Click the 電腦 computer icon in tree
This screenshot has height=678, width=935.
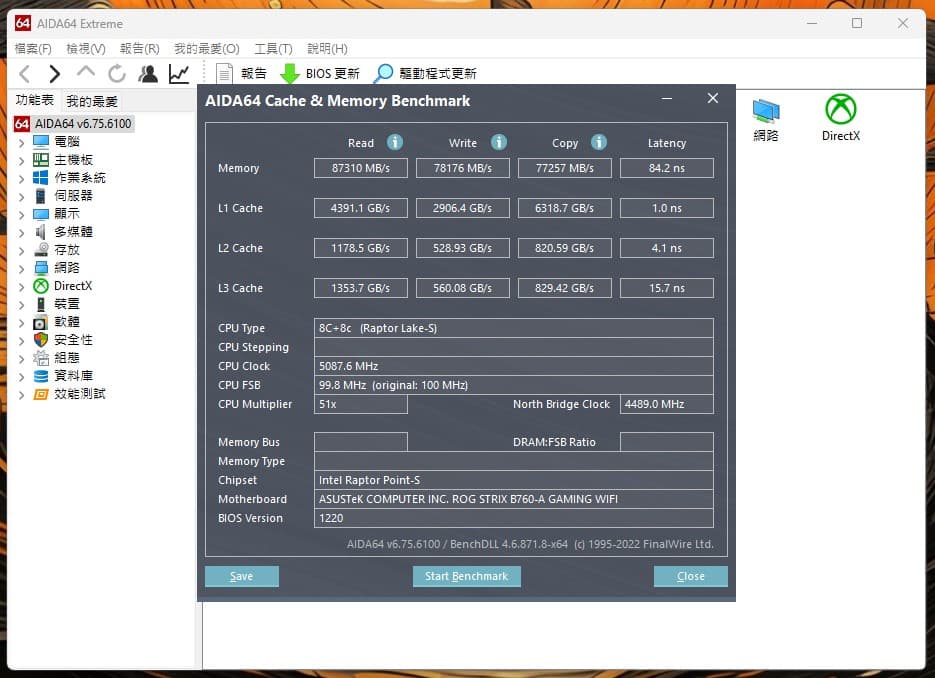pos(41,141)
